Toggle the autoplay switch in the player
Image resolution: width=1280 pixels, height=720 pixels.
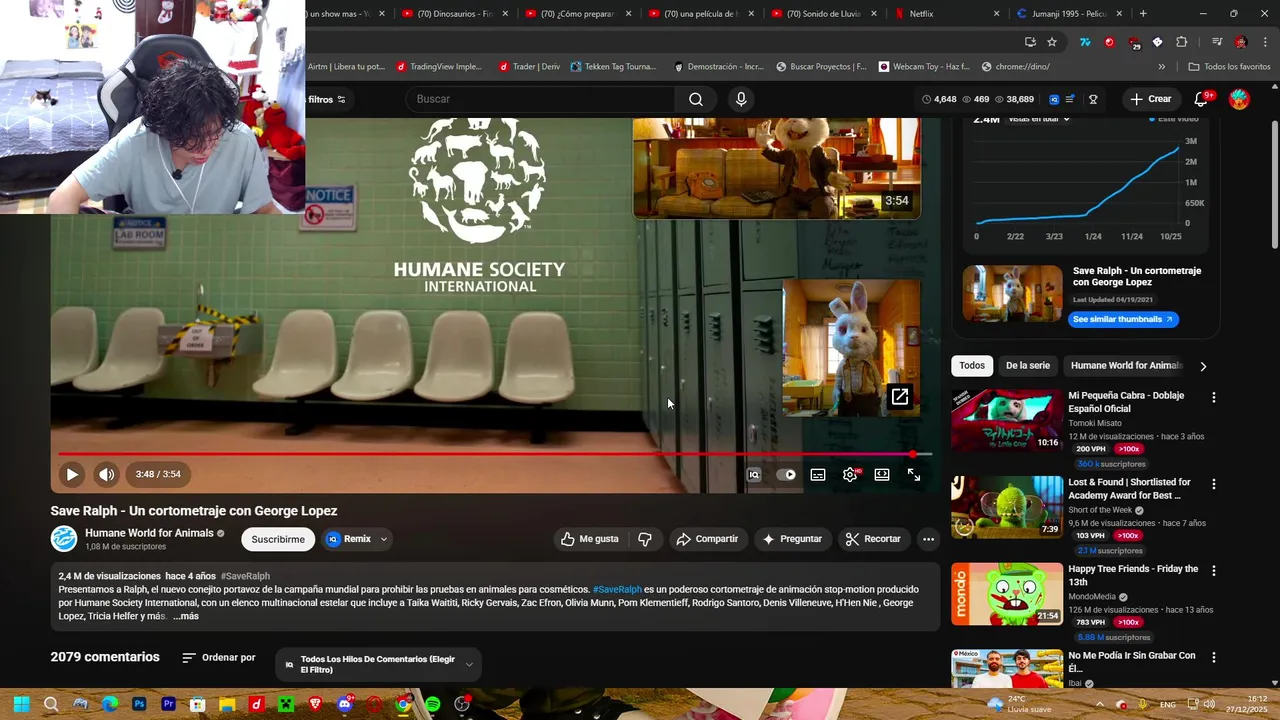(x=787, y=475)
